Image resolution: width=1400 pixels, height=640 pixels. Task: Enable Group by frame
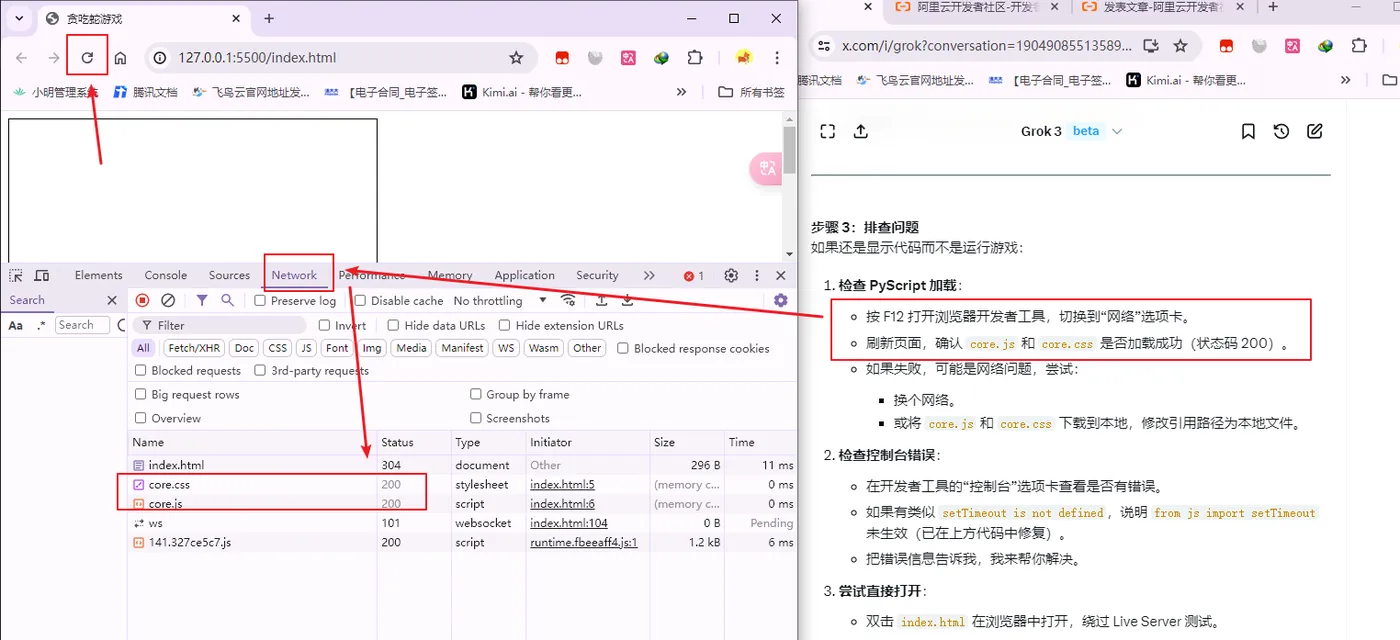pyautogui.click(x=475, y=394)
